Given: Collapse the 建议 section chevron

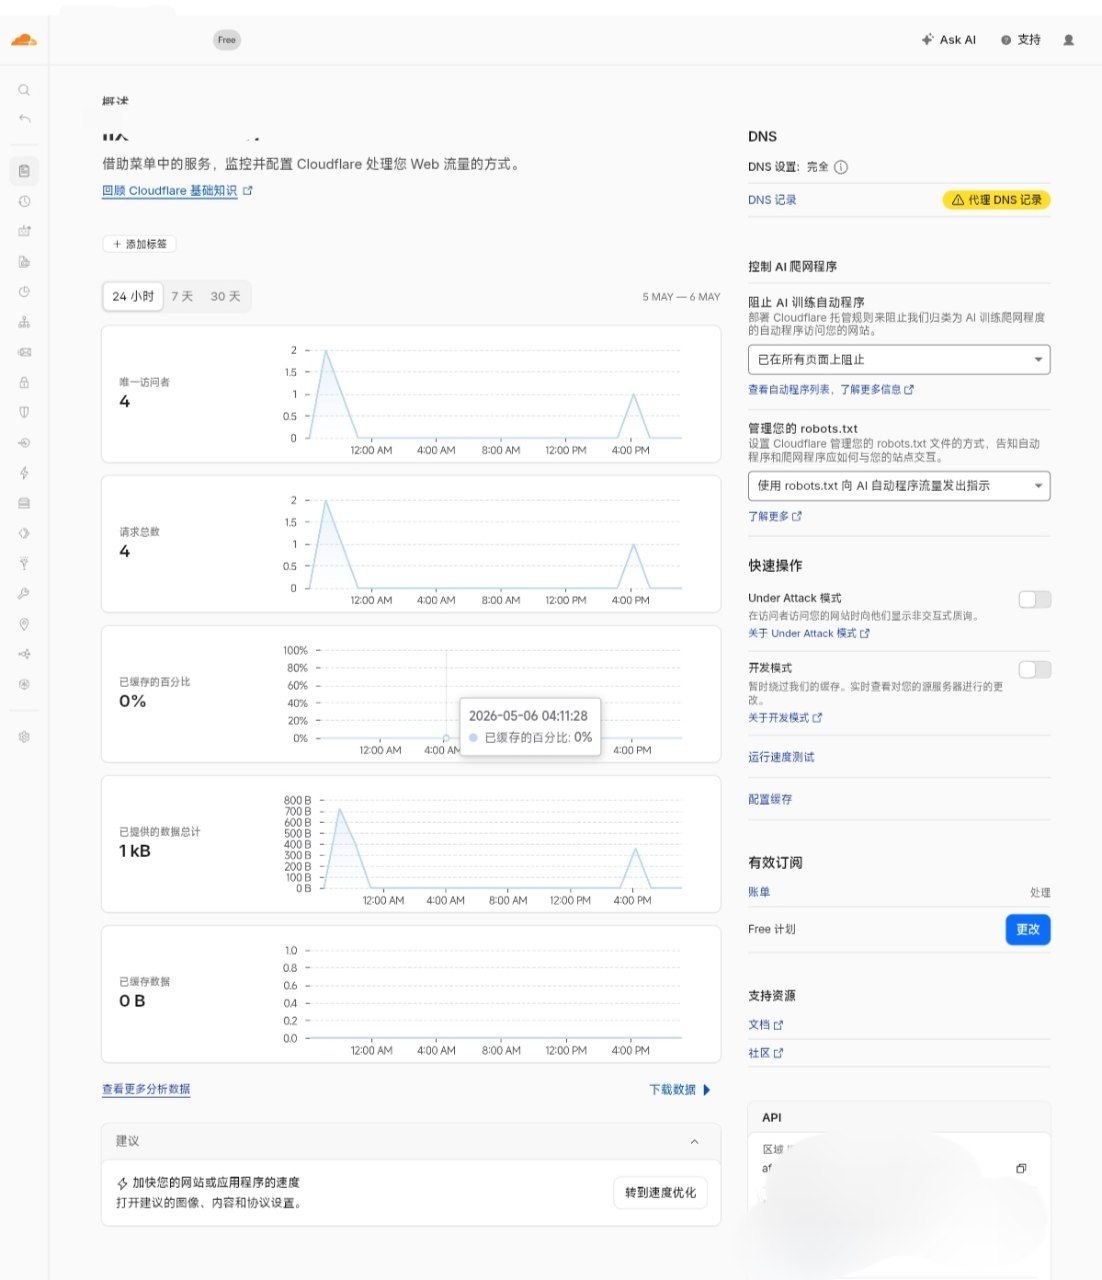Looking at the screenshot, I should pyautogui.click(x=694, y=1141).
